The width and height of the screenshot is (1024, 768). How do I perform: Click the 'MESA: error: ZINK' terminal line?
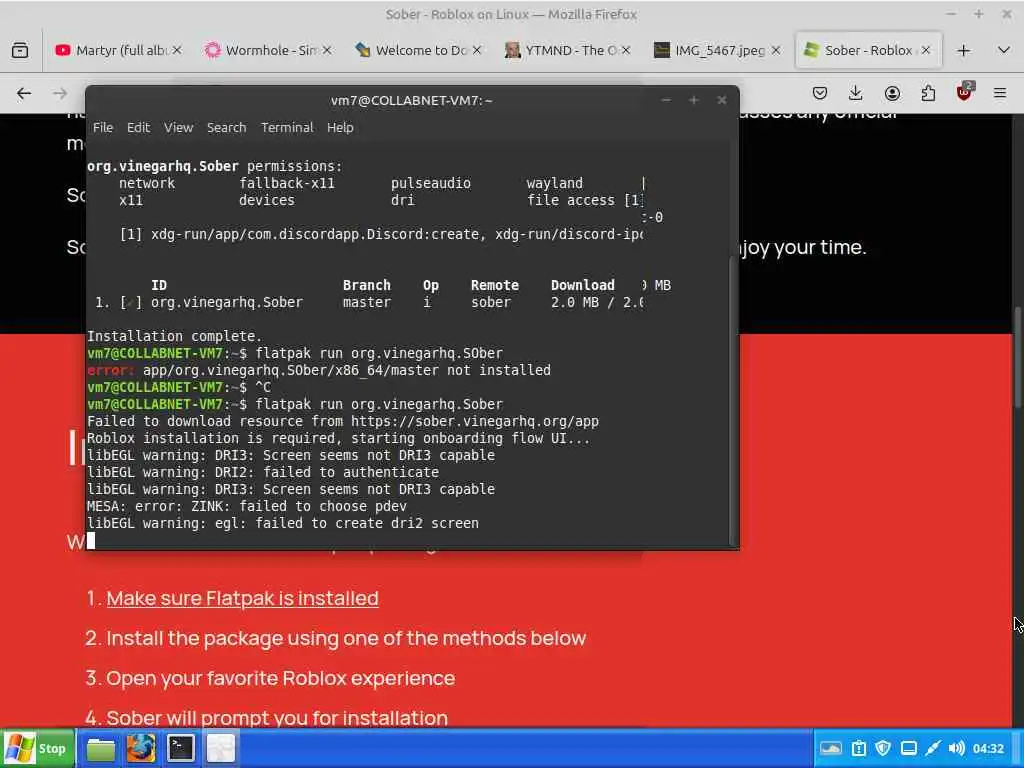click(x=247, y=506)
